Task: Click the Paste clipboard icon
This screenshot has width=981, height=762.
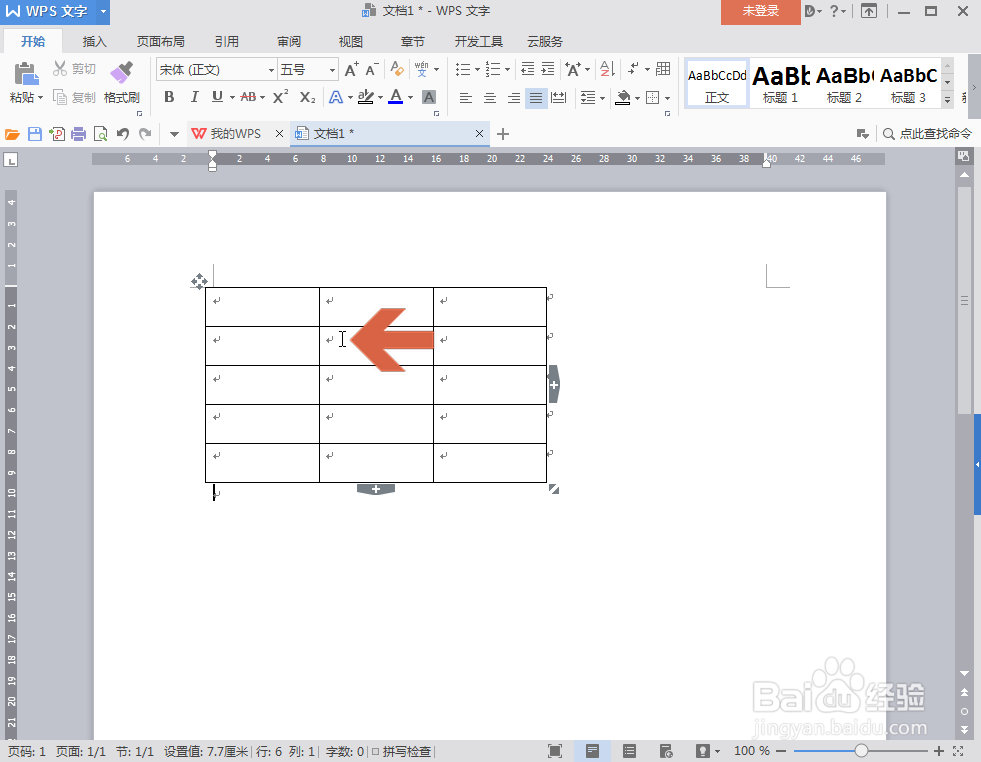Action: [x=26, y=74]
